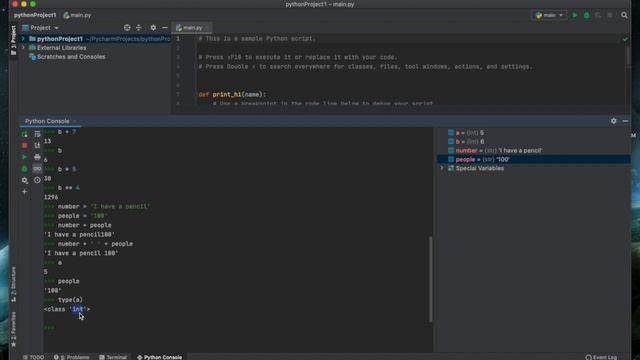Open console history clock icon

[x=37, y=180]
